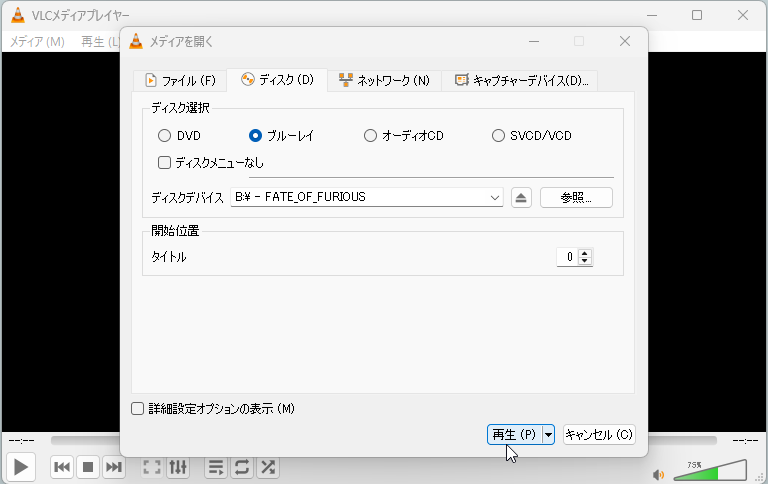This screenshot has width=768, height=484.
Task: Eject the disc with eject icon
Action: pyautogui.click(x=521, y=198)
